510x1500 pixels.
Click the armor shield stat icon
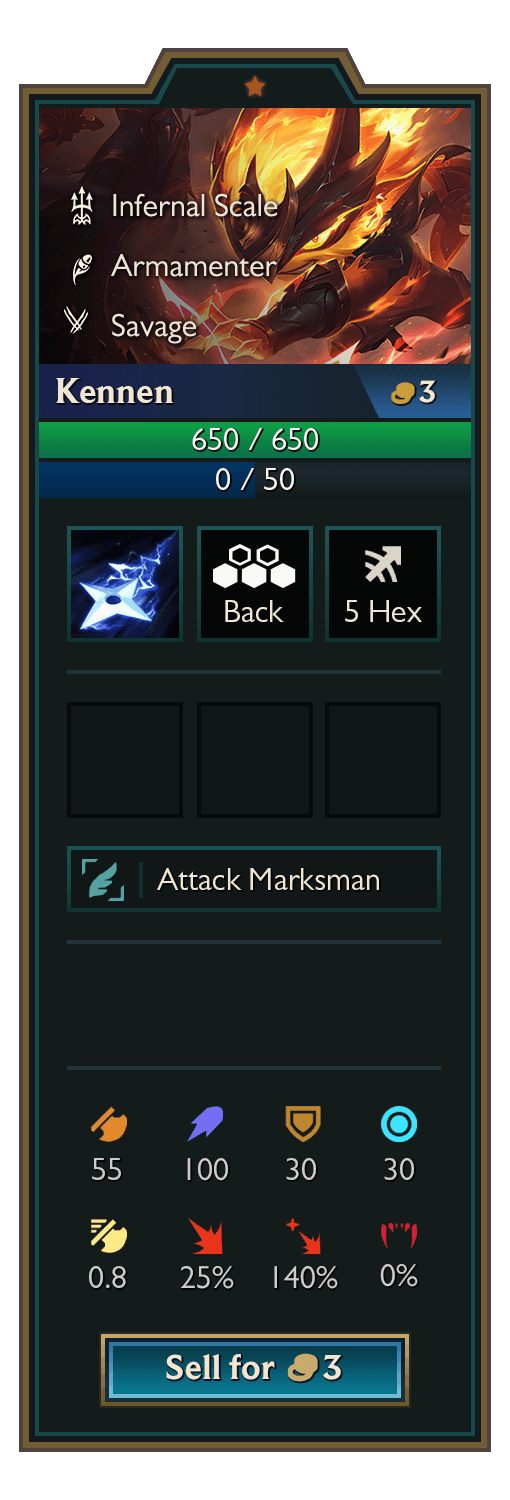302,1125
